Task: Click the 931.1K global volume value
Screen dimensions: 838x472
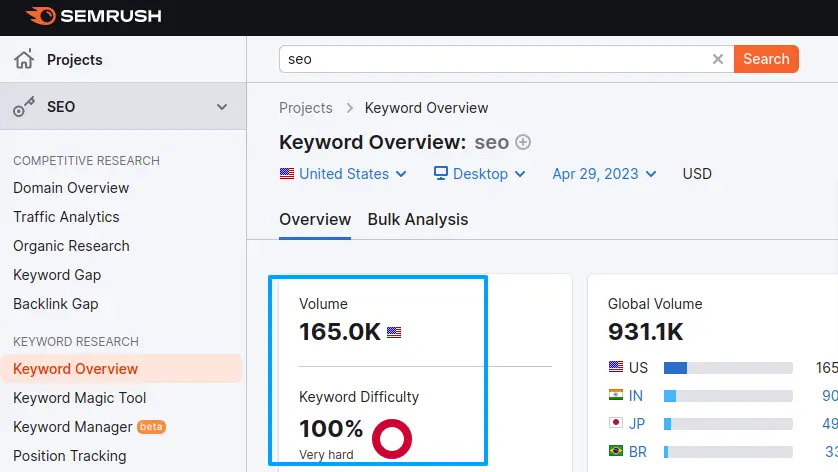Action: (645, 332)
